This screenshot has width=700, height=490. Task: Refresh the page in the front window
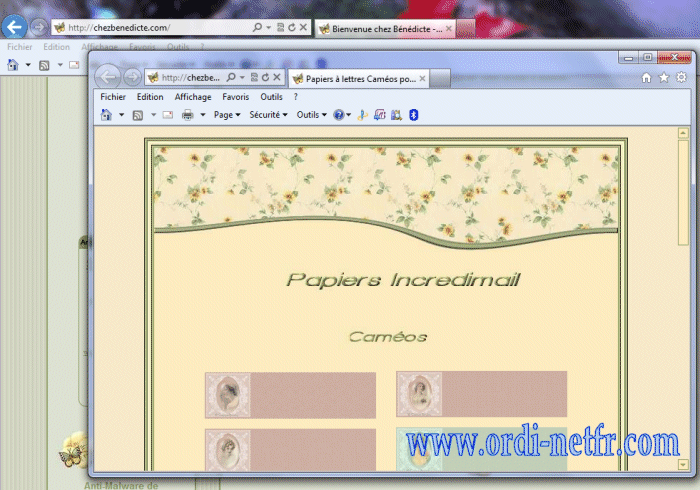pos(265,77)
